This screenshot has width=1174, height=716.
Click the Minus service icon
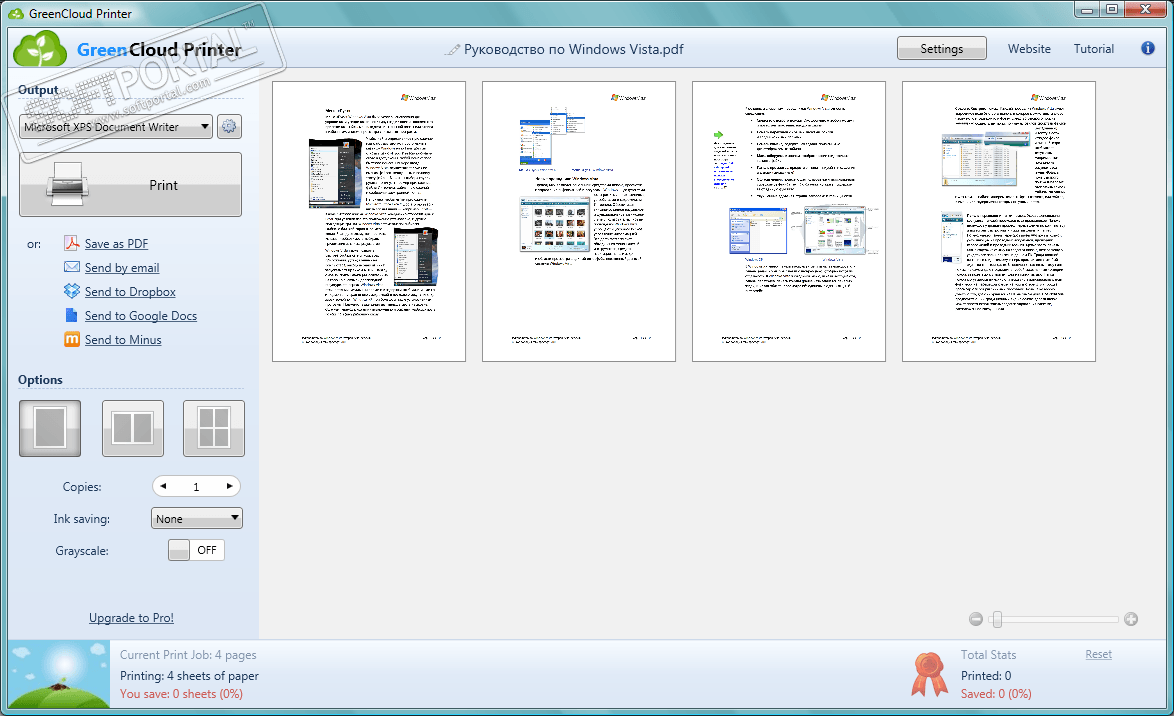72,339
